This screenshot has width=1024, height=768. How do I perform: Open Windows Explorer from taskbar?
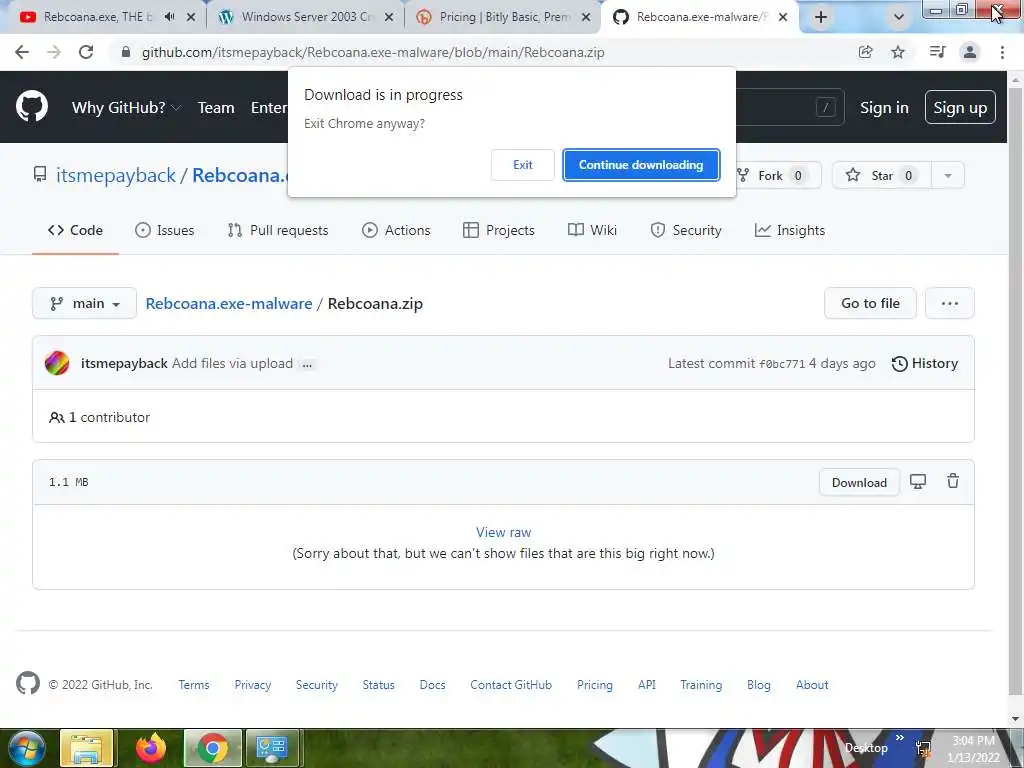(86, 748)
